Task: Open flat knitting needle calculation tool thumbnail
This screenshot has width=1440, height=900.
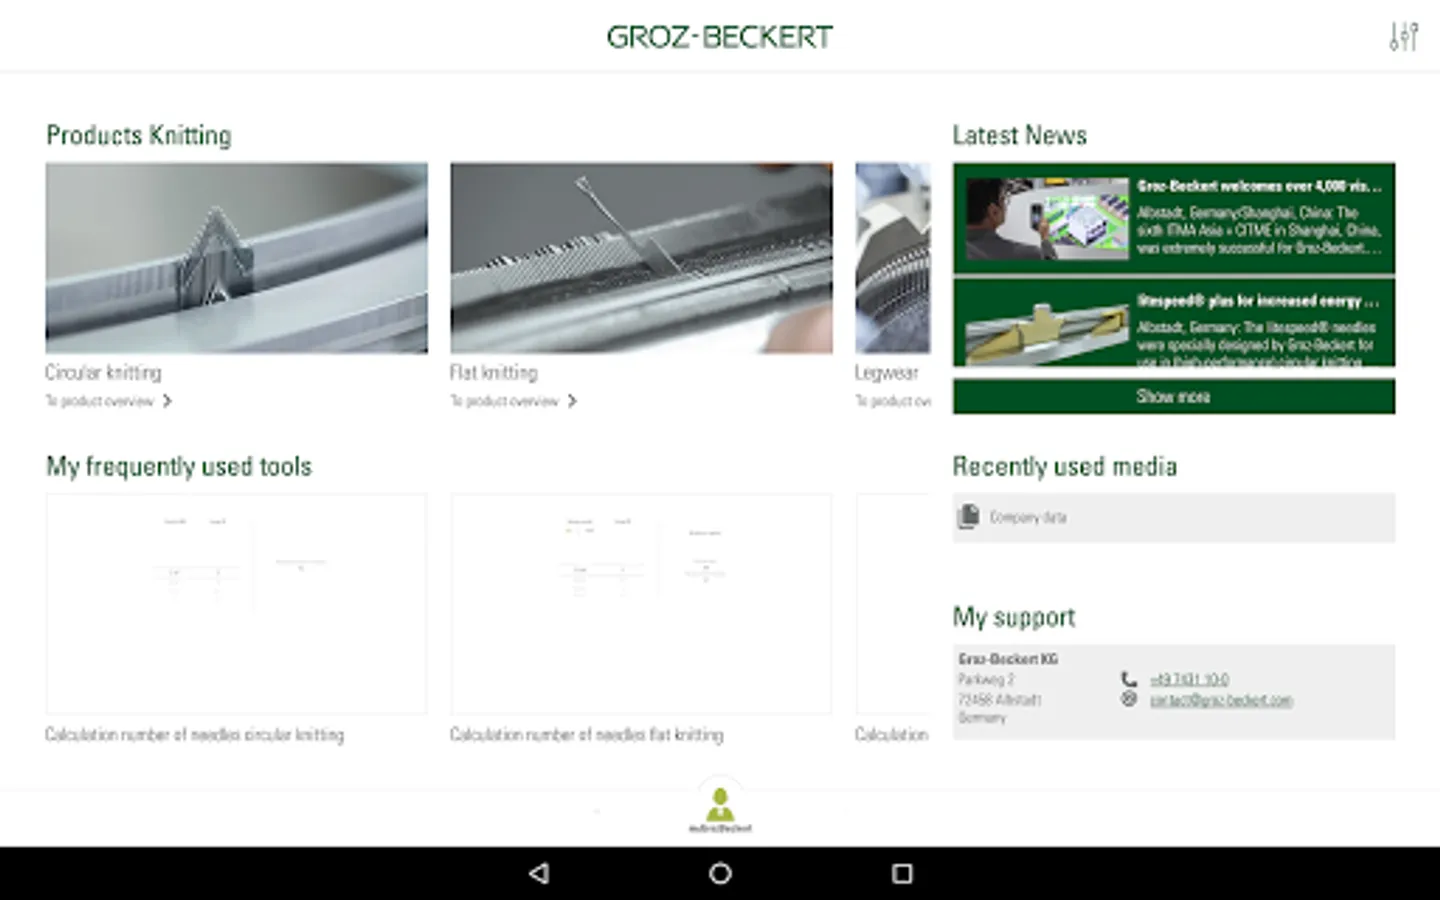Action: coord(641,603)
